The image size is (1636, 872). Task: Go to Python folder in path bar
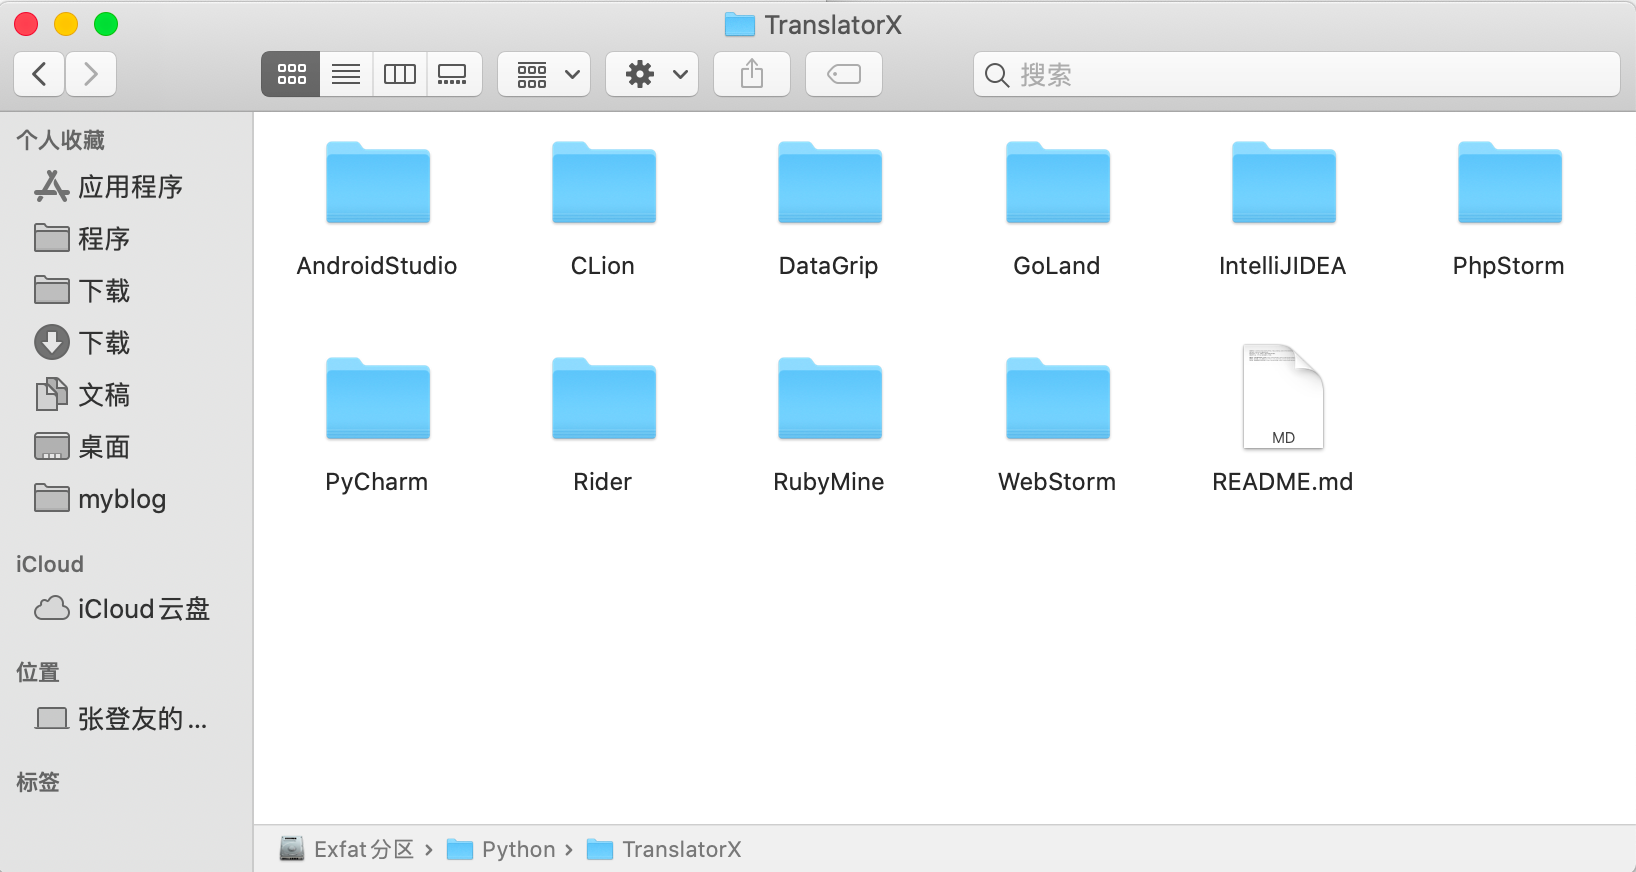pos(501,849)
